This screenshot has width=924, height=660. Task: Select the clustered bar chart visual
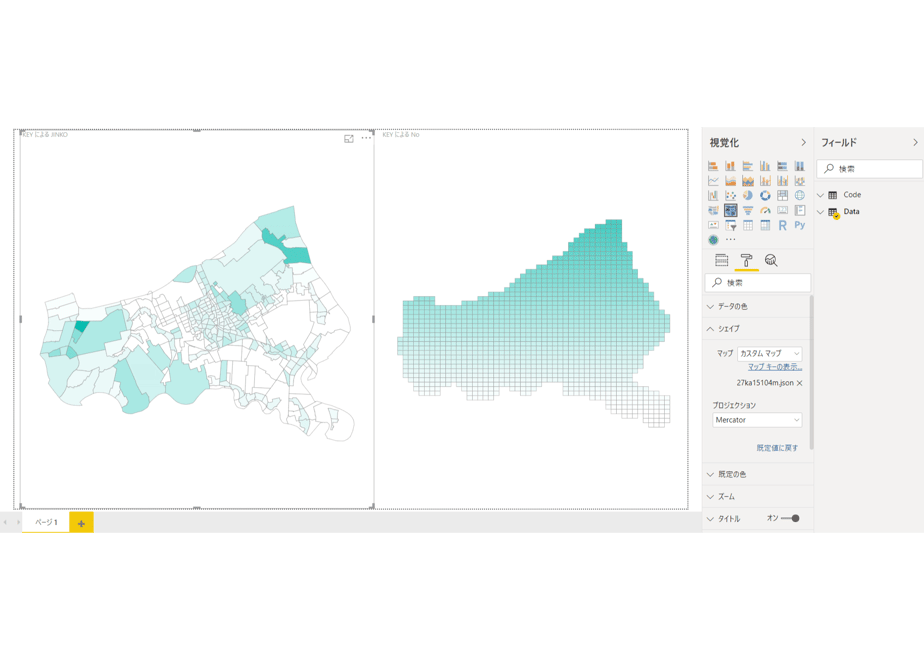748,166
